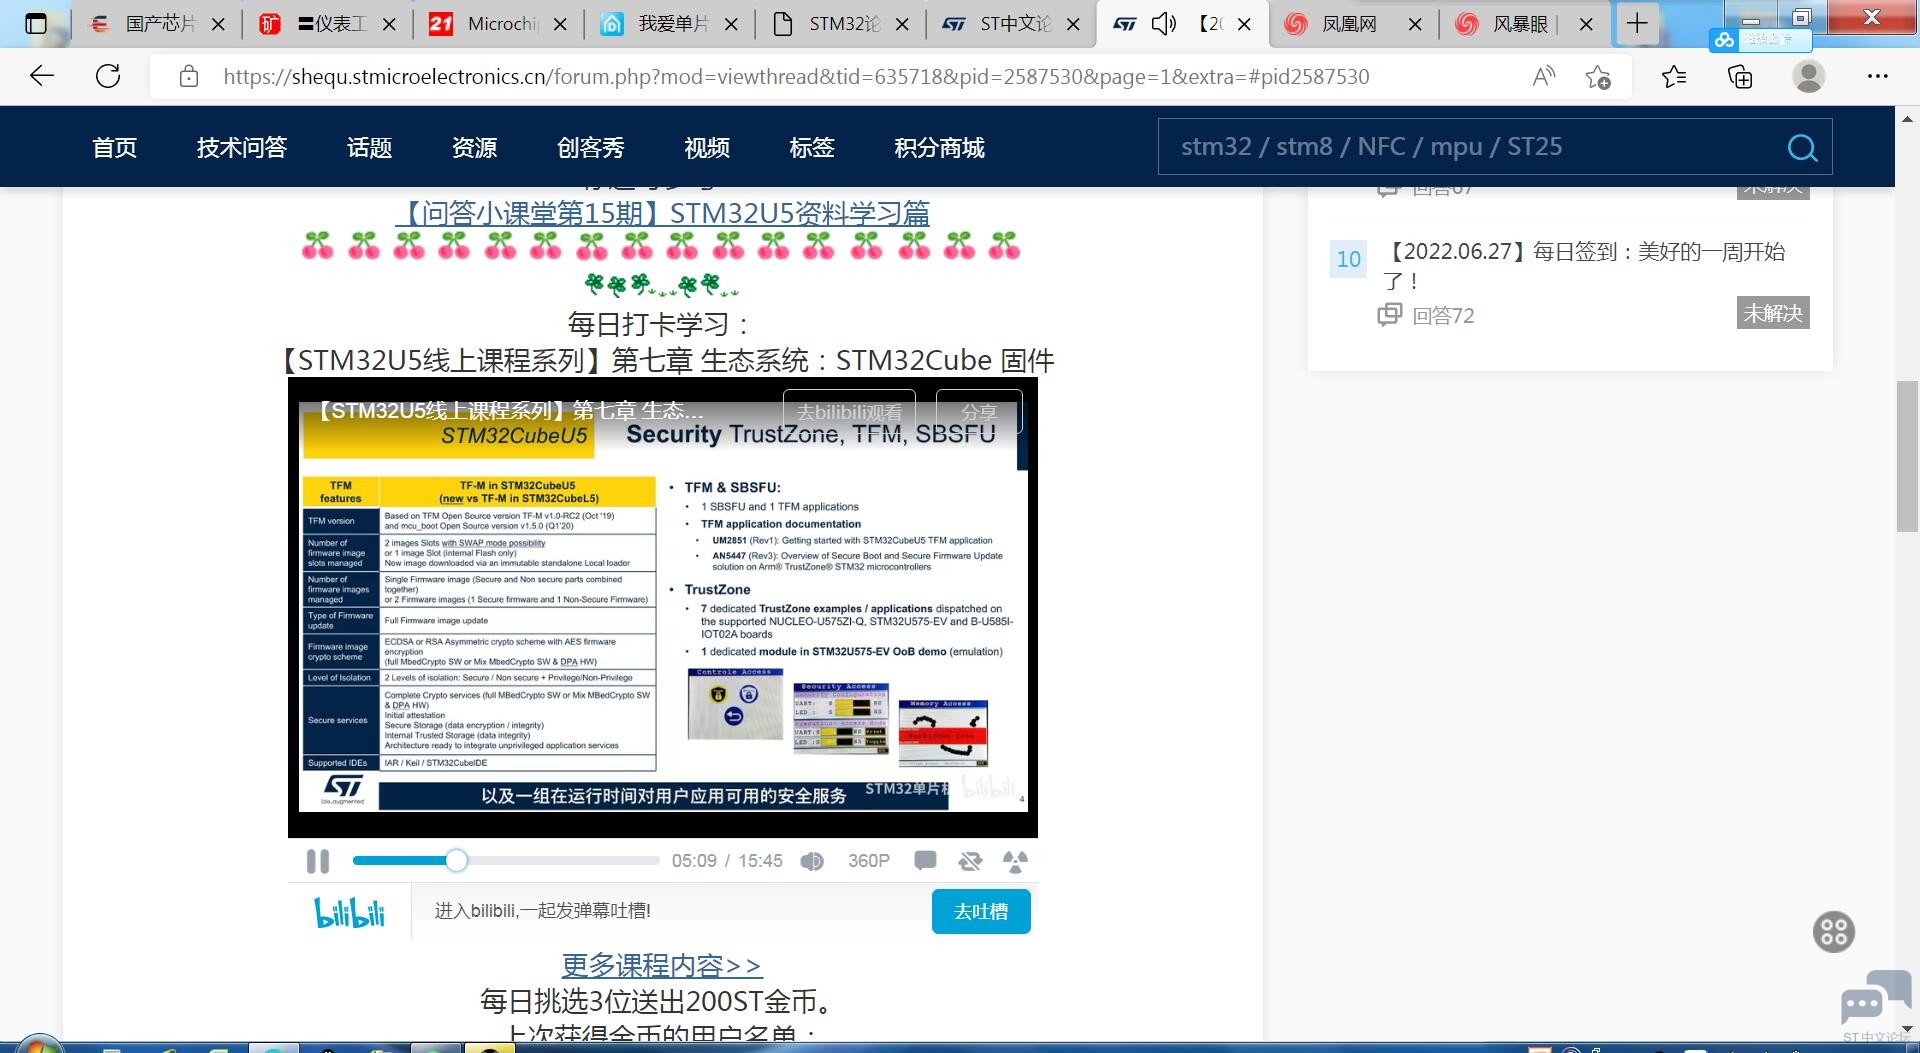Open the browser profile avatar
1920x1053 pixels.
(1808, 76)
